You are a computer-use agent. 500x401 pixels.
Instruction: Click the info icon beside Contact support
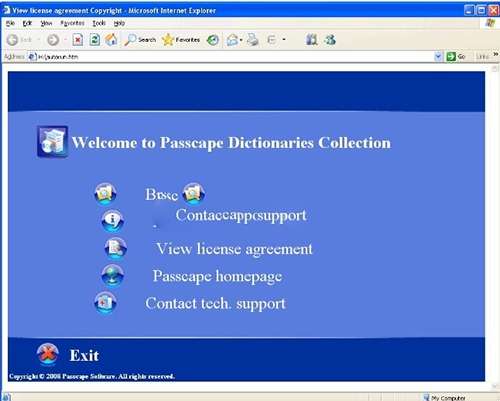(113, 221)
